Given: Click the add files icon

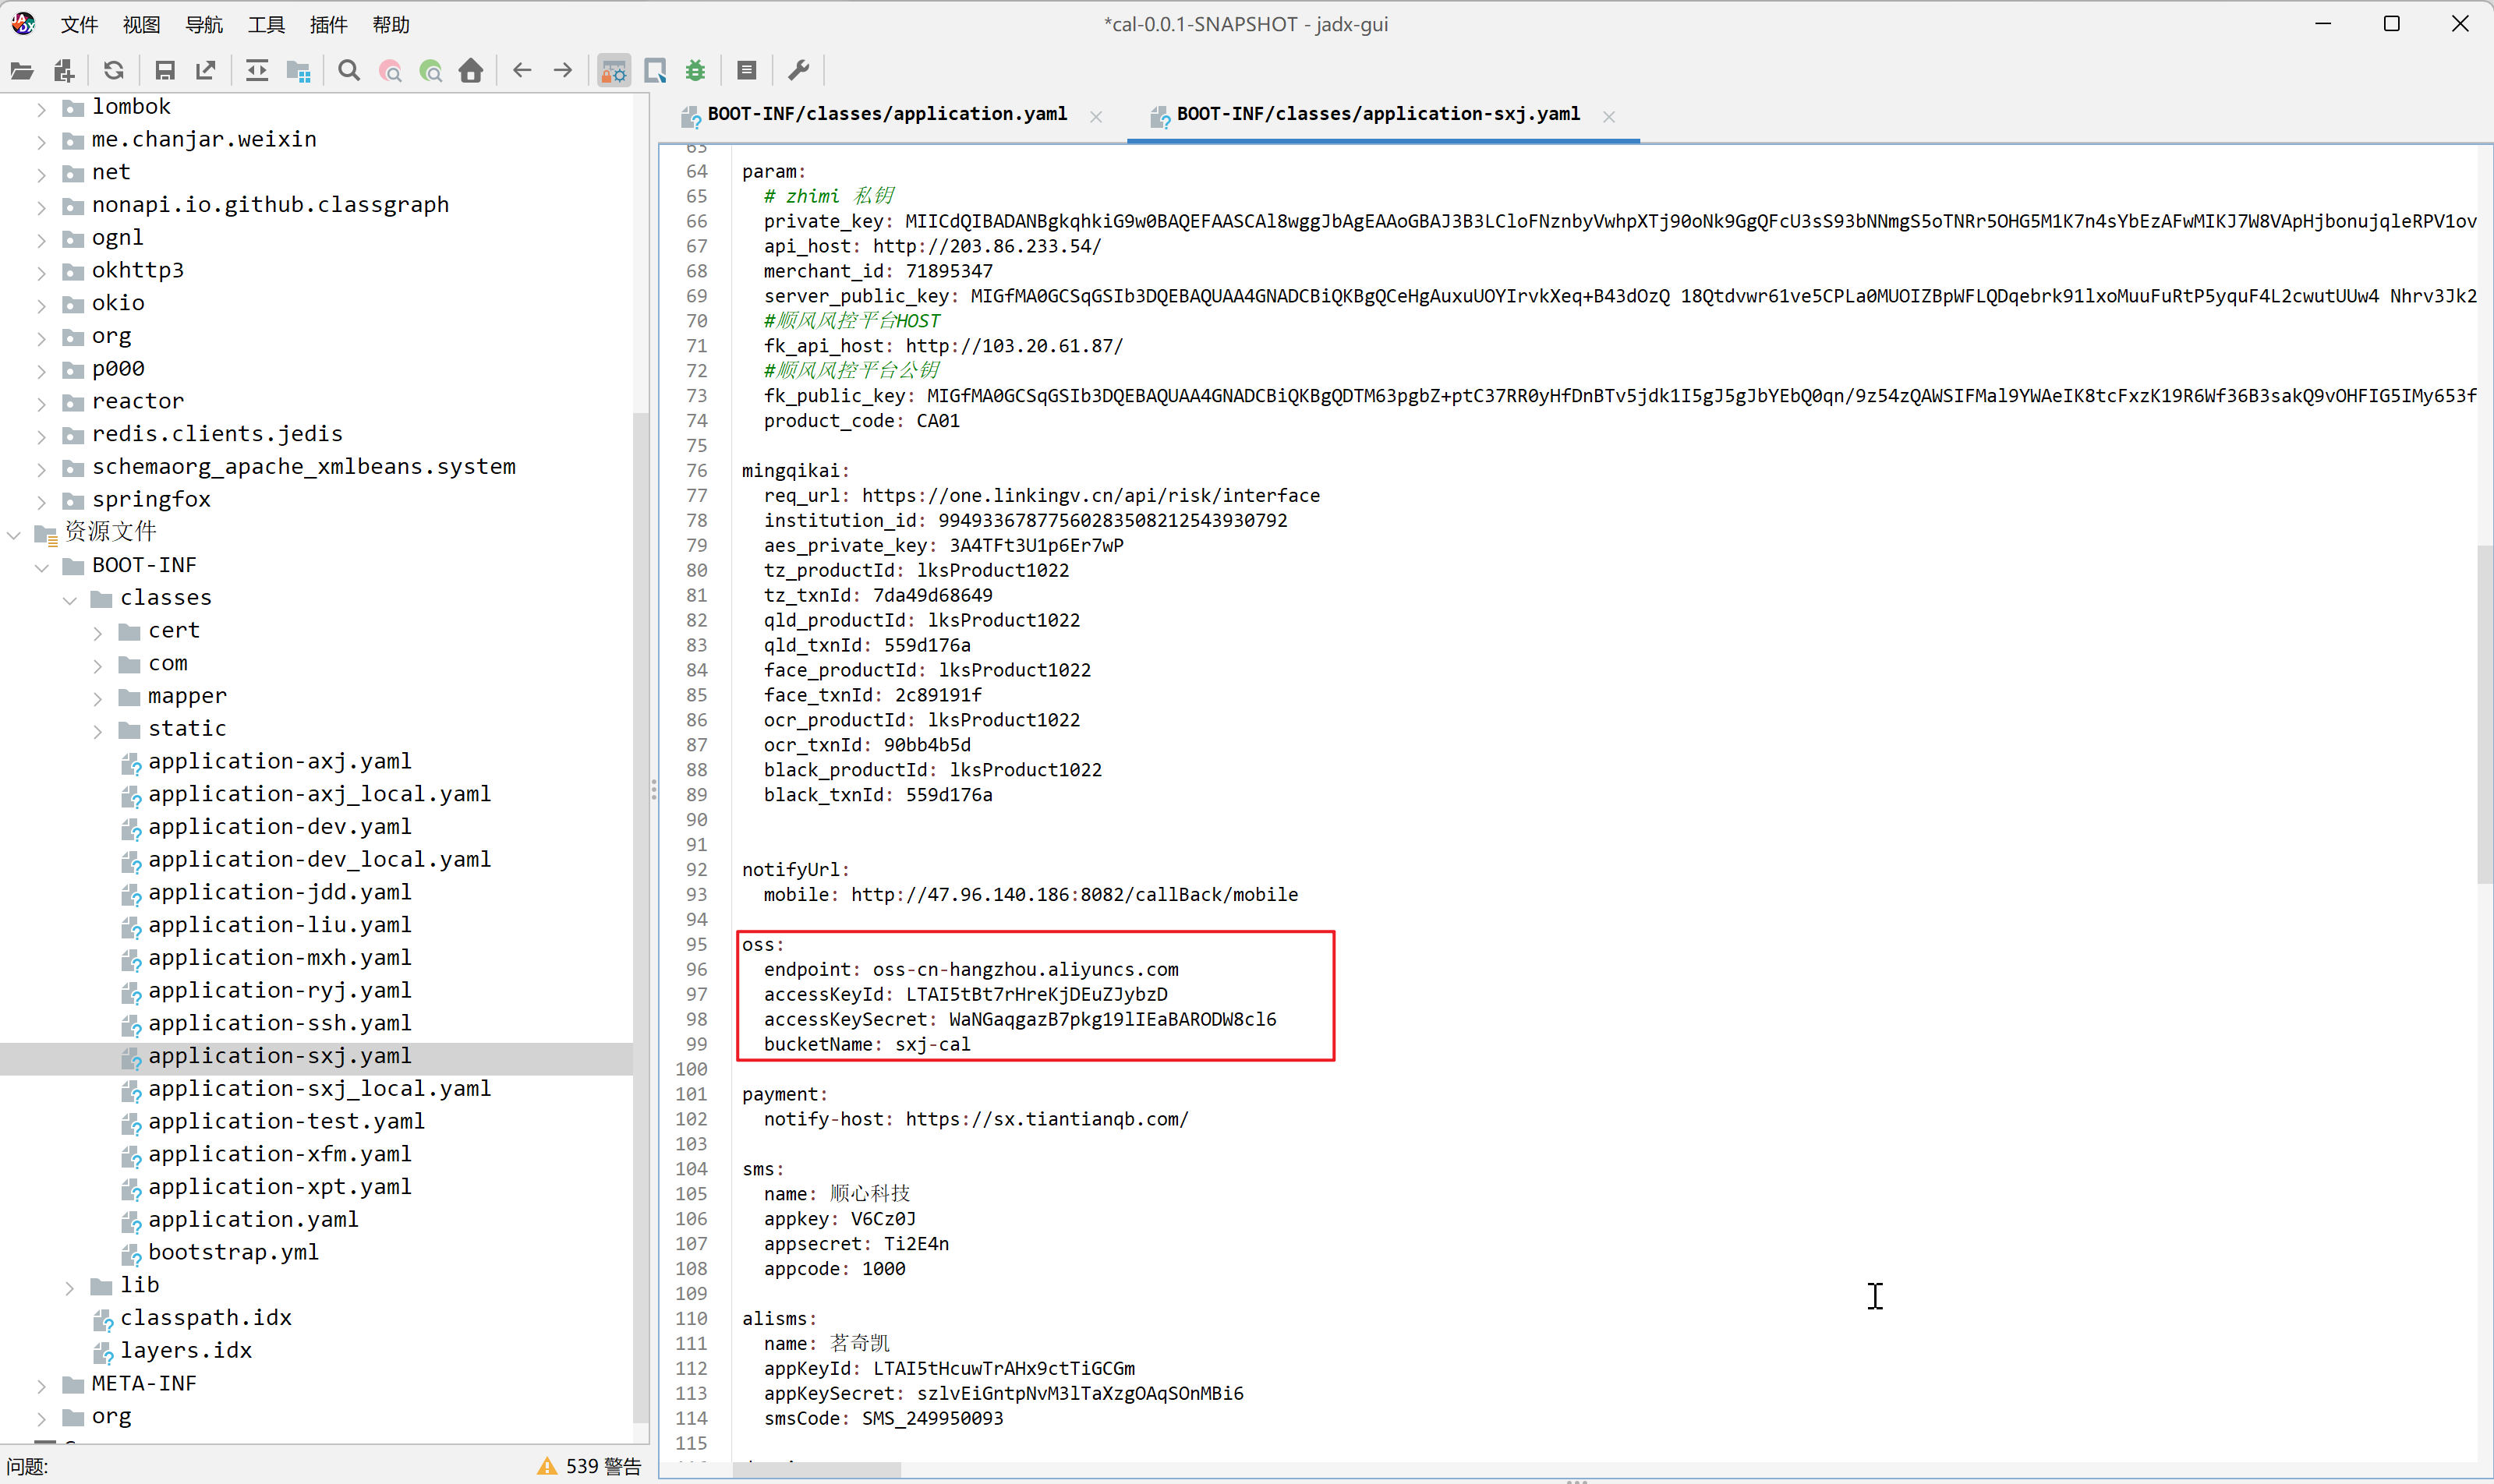Looking at the screenshot, I should 64,70.
